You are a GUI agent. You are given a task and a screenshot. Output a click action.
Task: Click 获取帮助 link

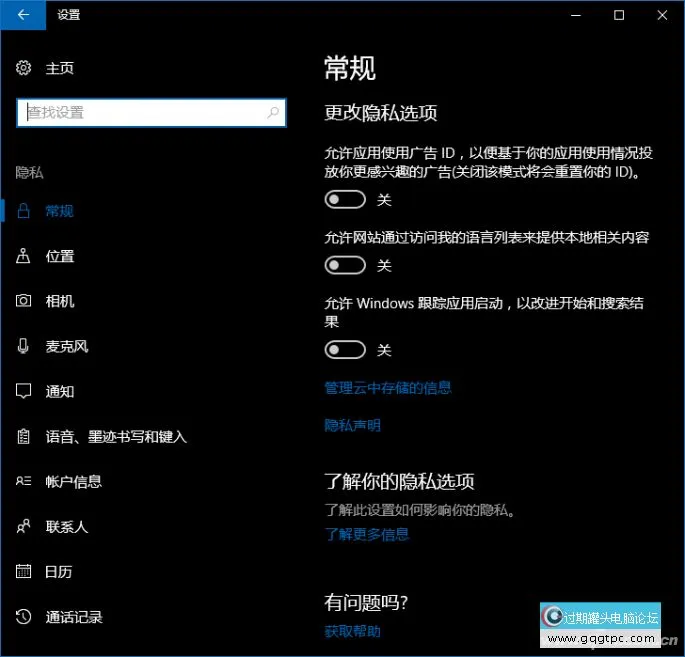353,631
